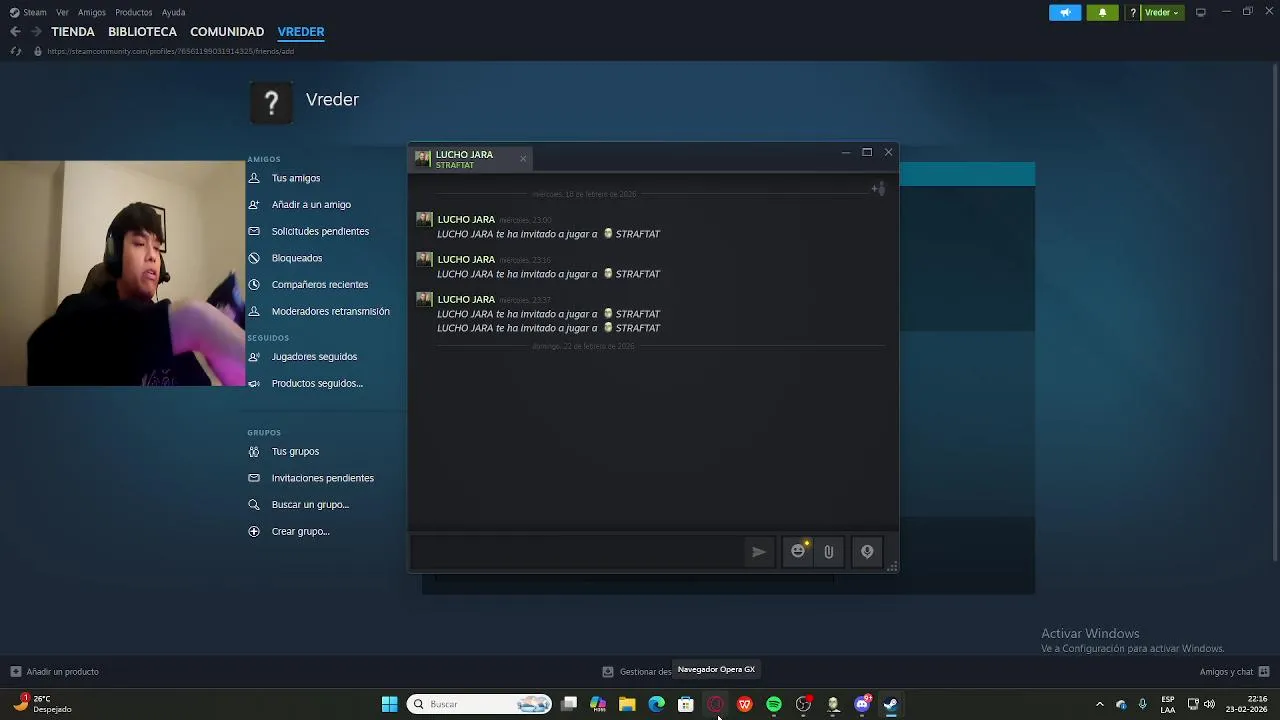This screenshot has height=720, width=1280.
Task: Open the volume control in system tray
Action: pyautogui.click(x=1210, y=705)
